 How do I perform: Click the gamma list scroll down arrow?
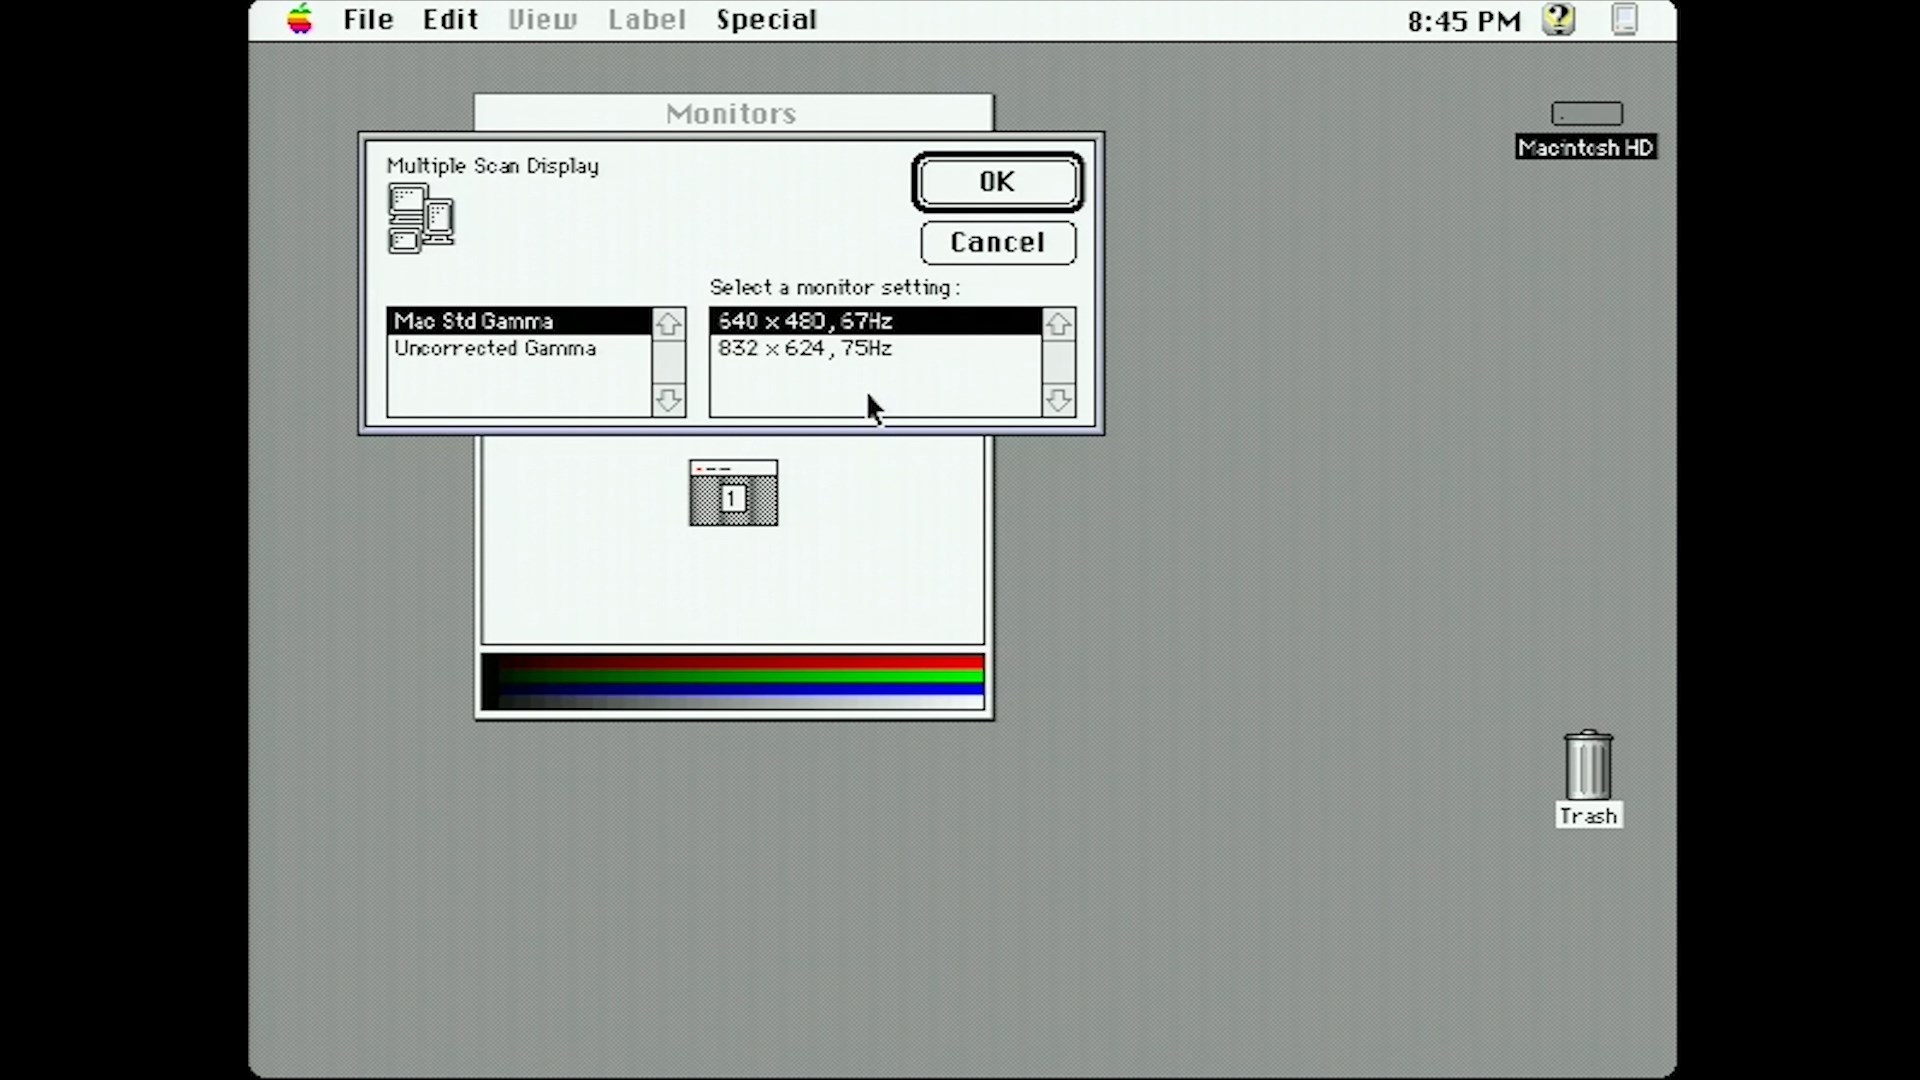tap(668, 401)
